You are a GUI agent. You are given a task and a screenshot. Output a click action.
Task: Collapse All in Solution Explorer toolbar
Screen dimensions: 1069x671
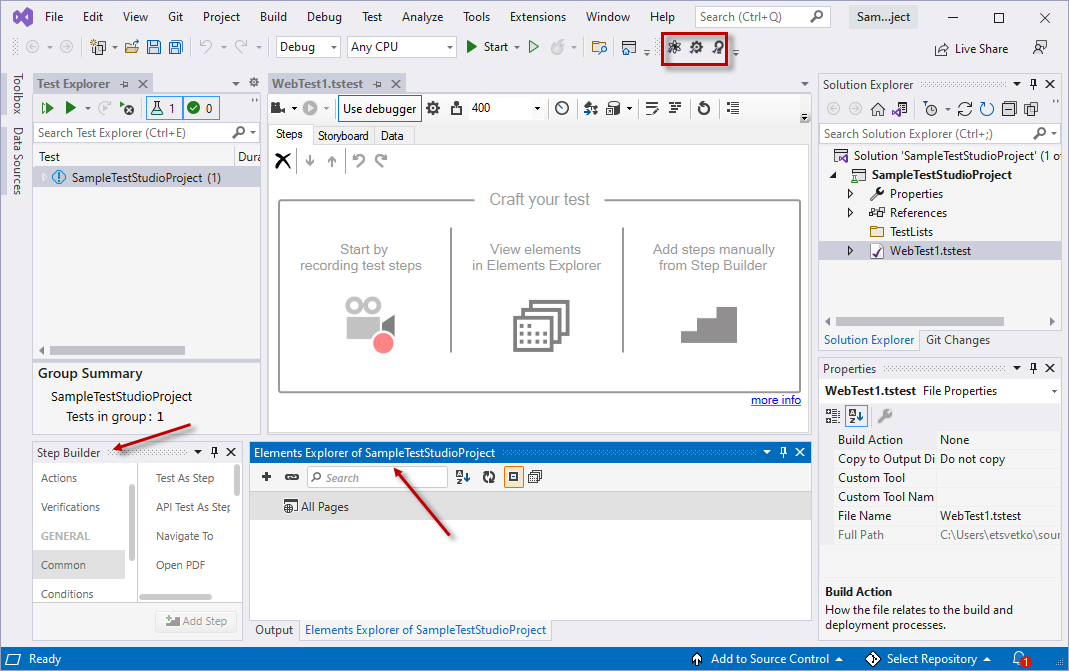pos(1010,109)
